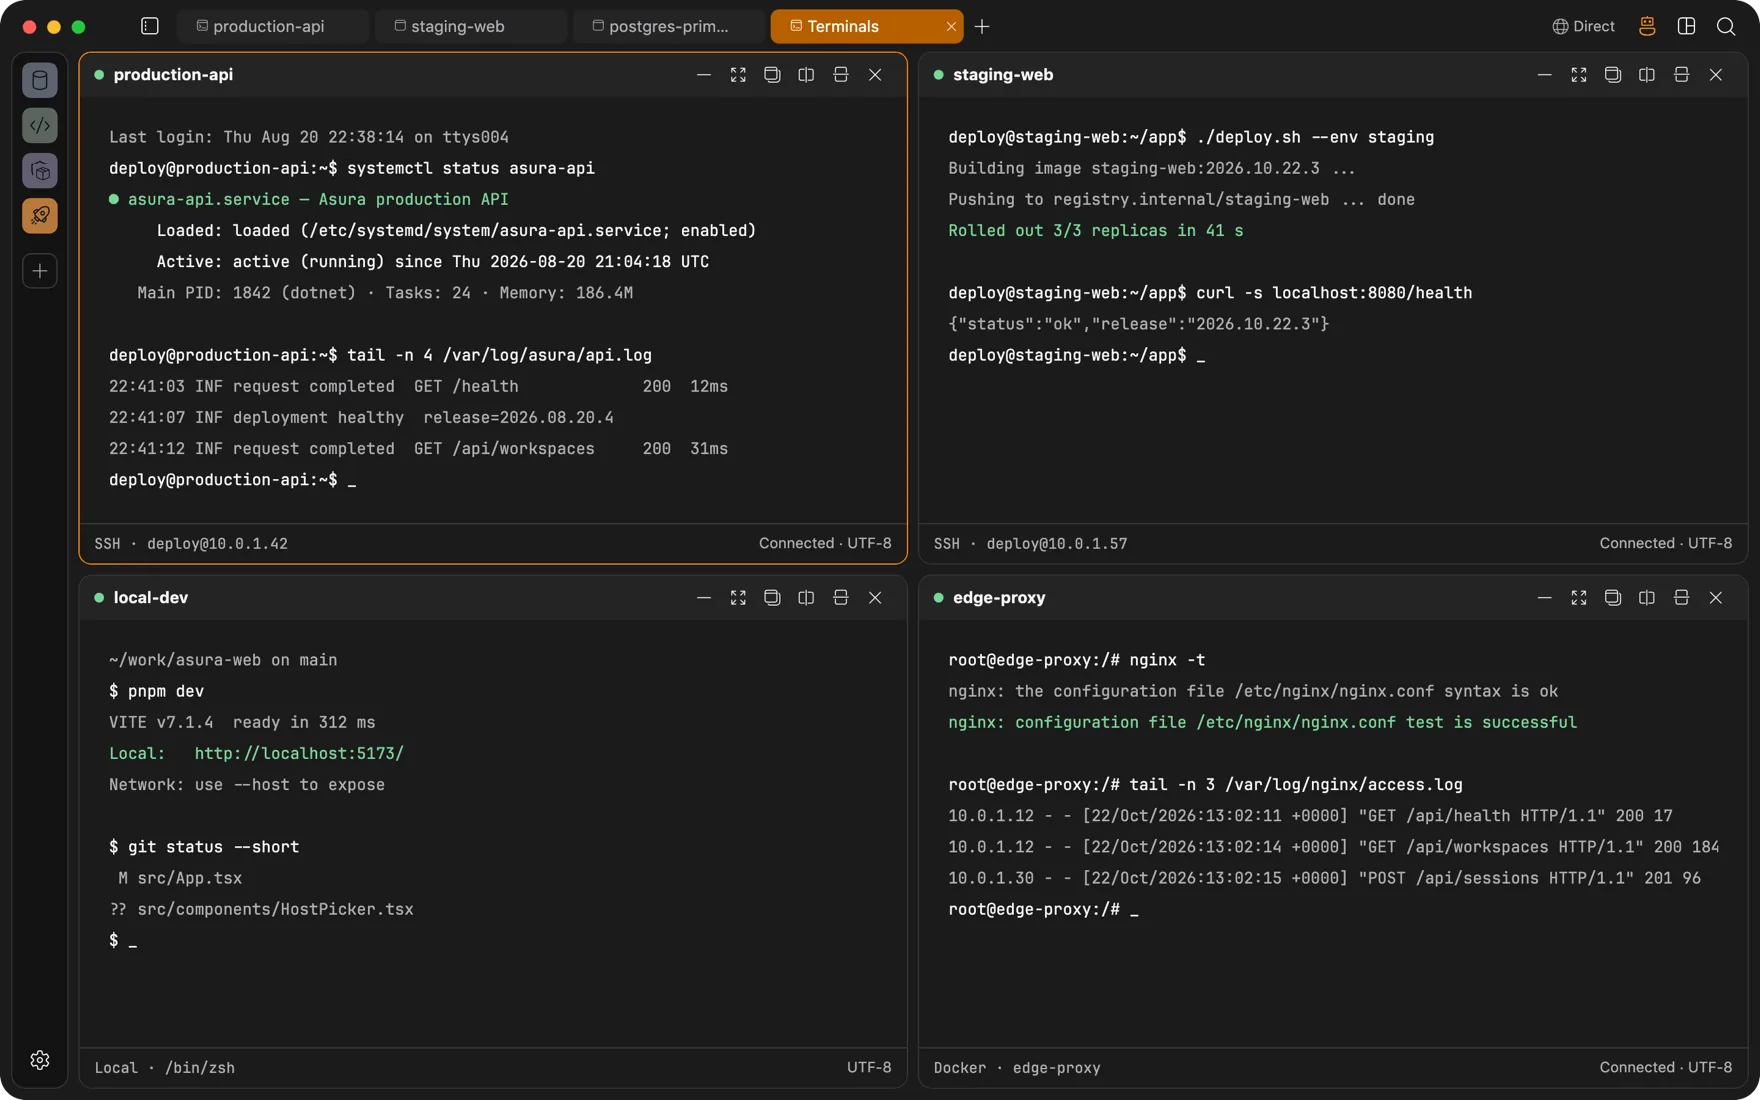Close the Terminals tab
The width and height of the screenshot is (1760, 1100).
click(951, 26)
